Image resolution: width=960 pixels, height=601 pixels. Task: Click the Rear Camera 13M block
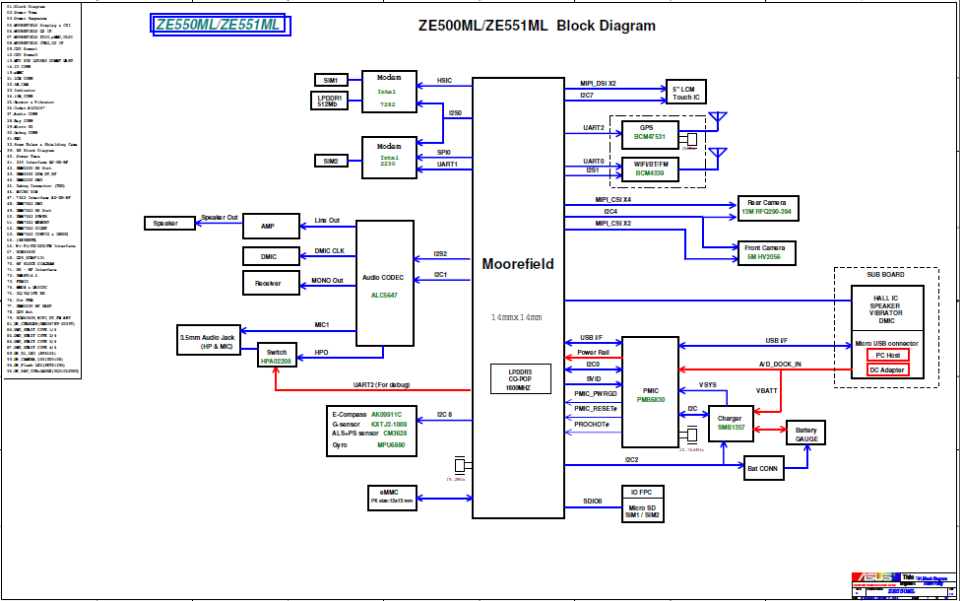(x=767, y=207)
